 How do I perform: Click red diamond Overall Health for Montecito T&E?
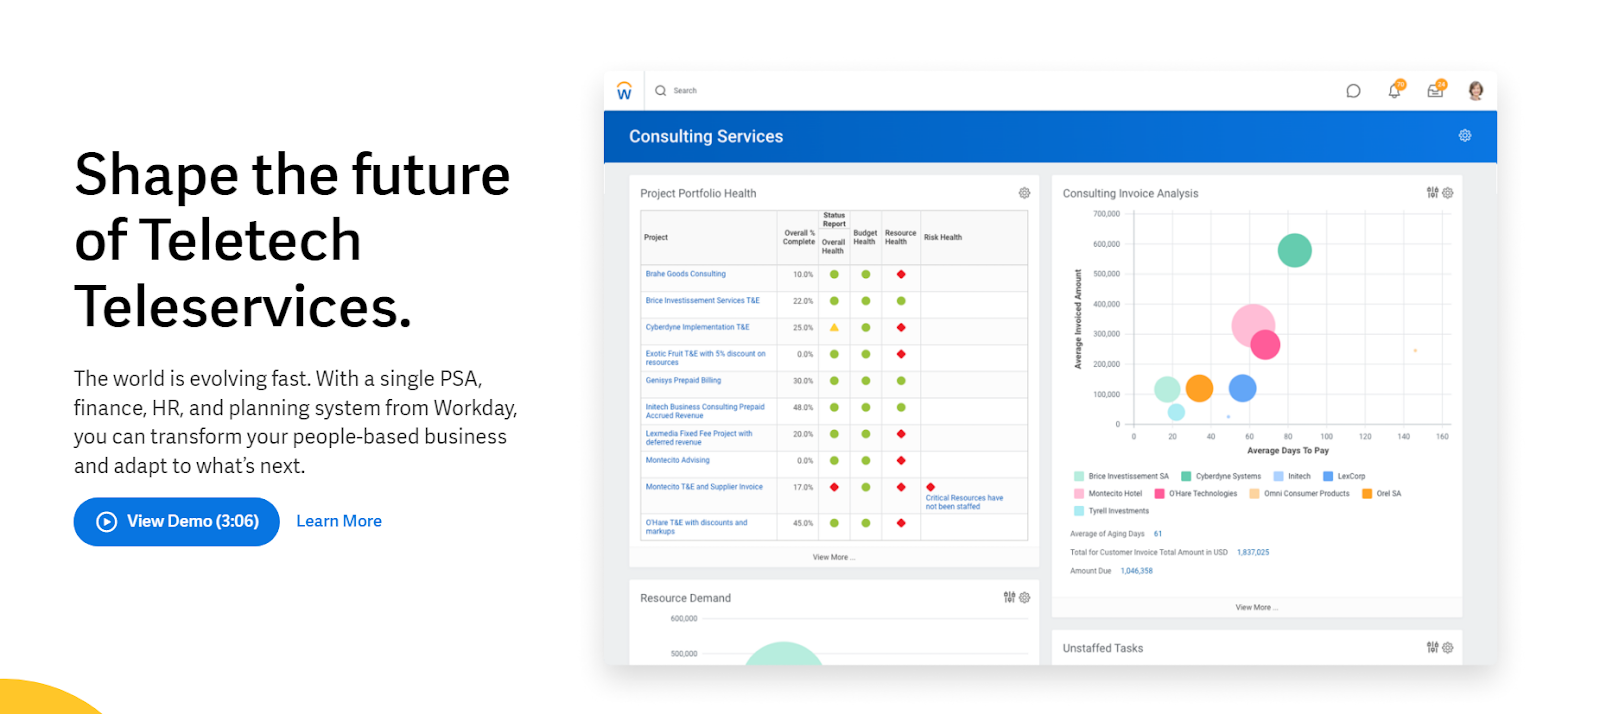[834, 487]
